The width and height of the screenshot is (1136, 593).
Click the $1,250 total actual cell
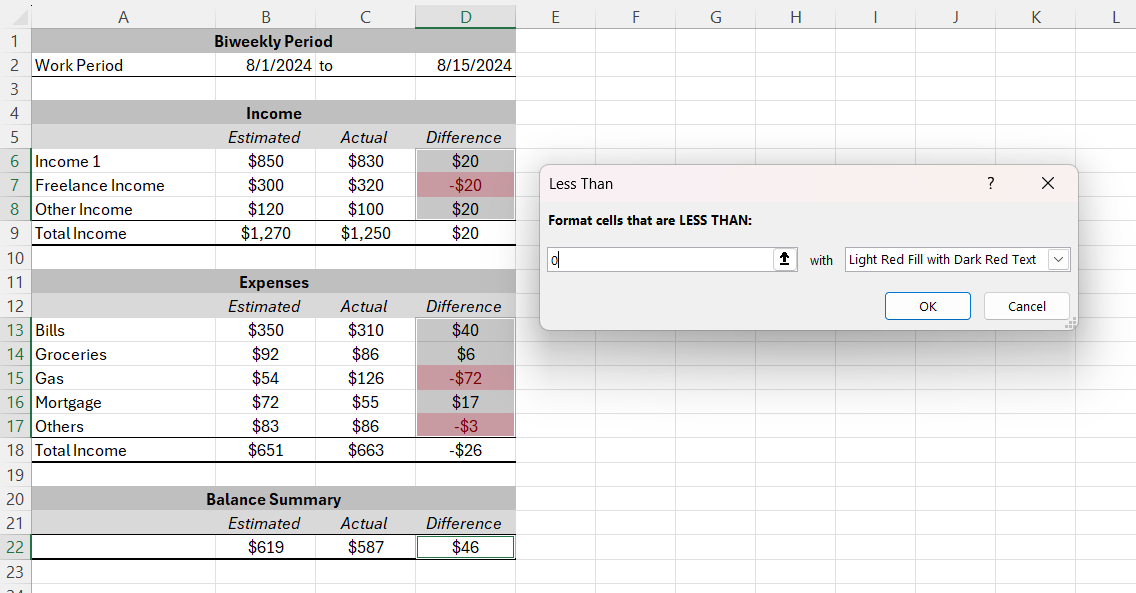[365, 233]
